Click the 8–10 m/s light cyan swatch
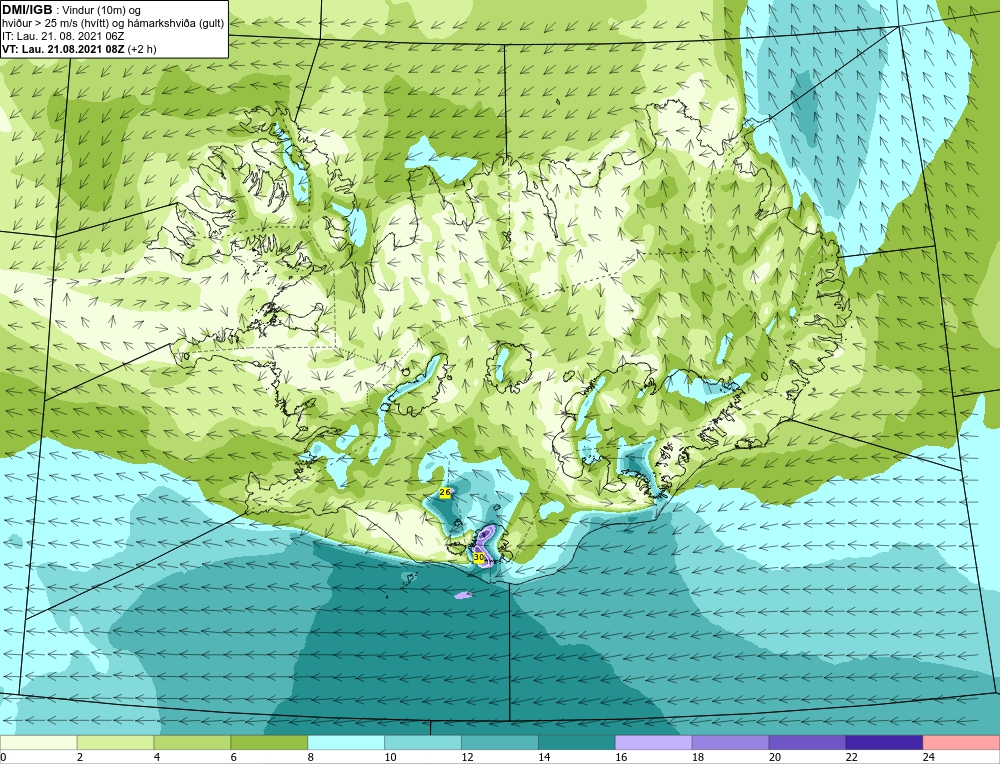This screenshot has width=1000, height=764. pos(346,742)
